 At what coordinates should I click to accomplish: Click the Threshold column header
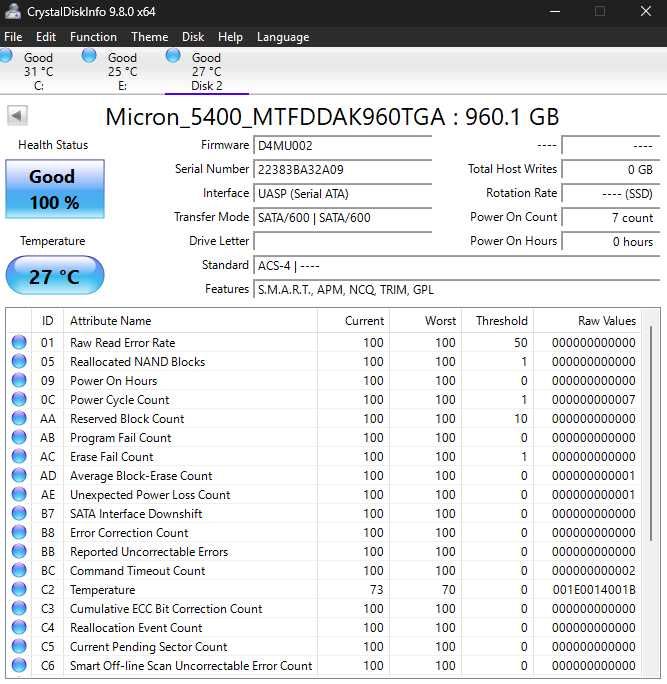497,321
